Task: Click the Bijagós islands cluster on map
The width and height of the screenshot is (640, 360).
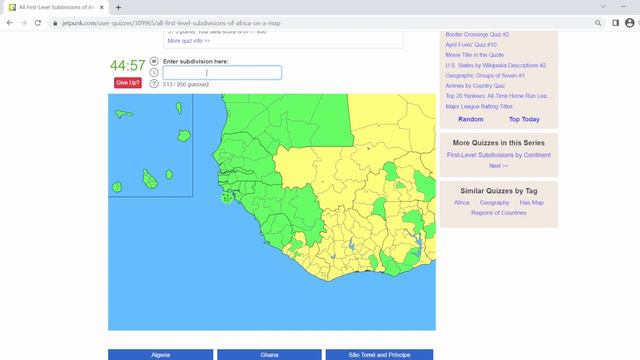Action: pos(227,198)
